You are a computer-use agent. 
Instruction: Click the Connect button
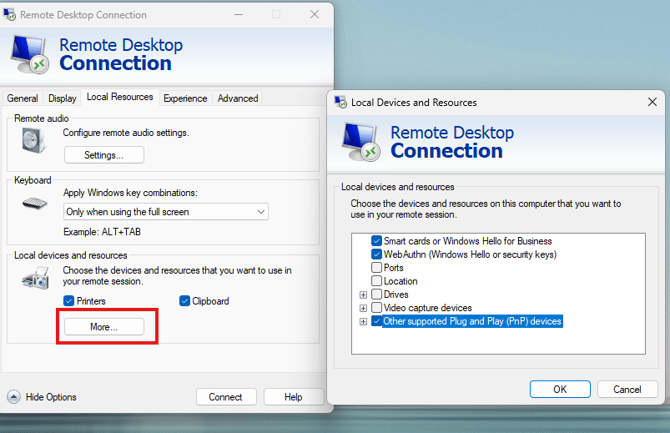point(226,397)
